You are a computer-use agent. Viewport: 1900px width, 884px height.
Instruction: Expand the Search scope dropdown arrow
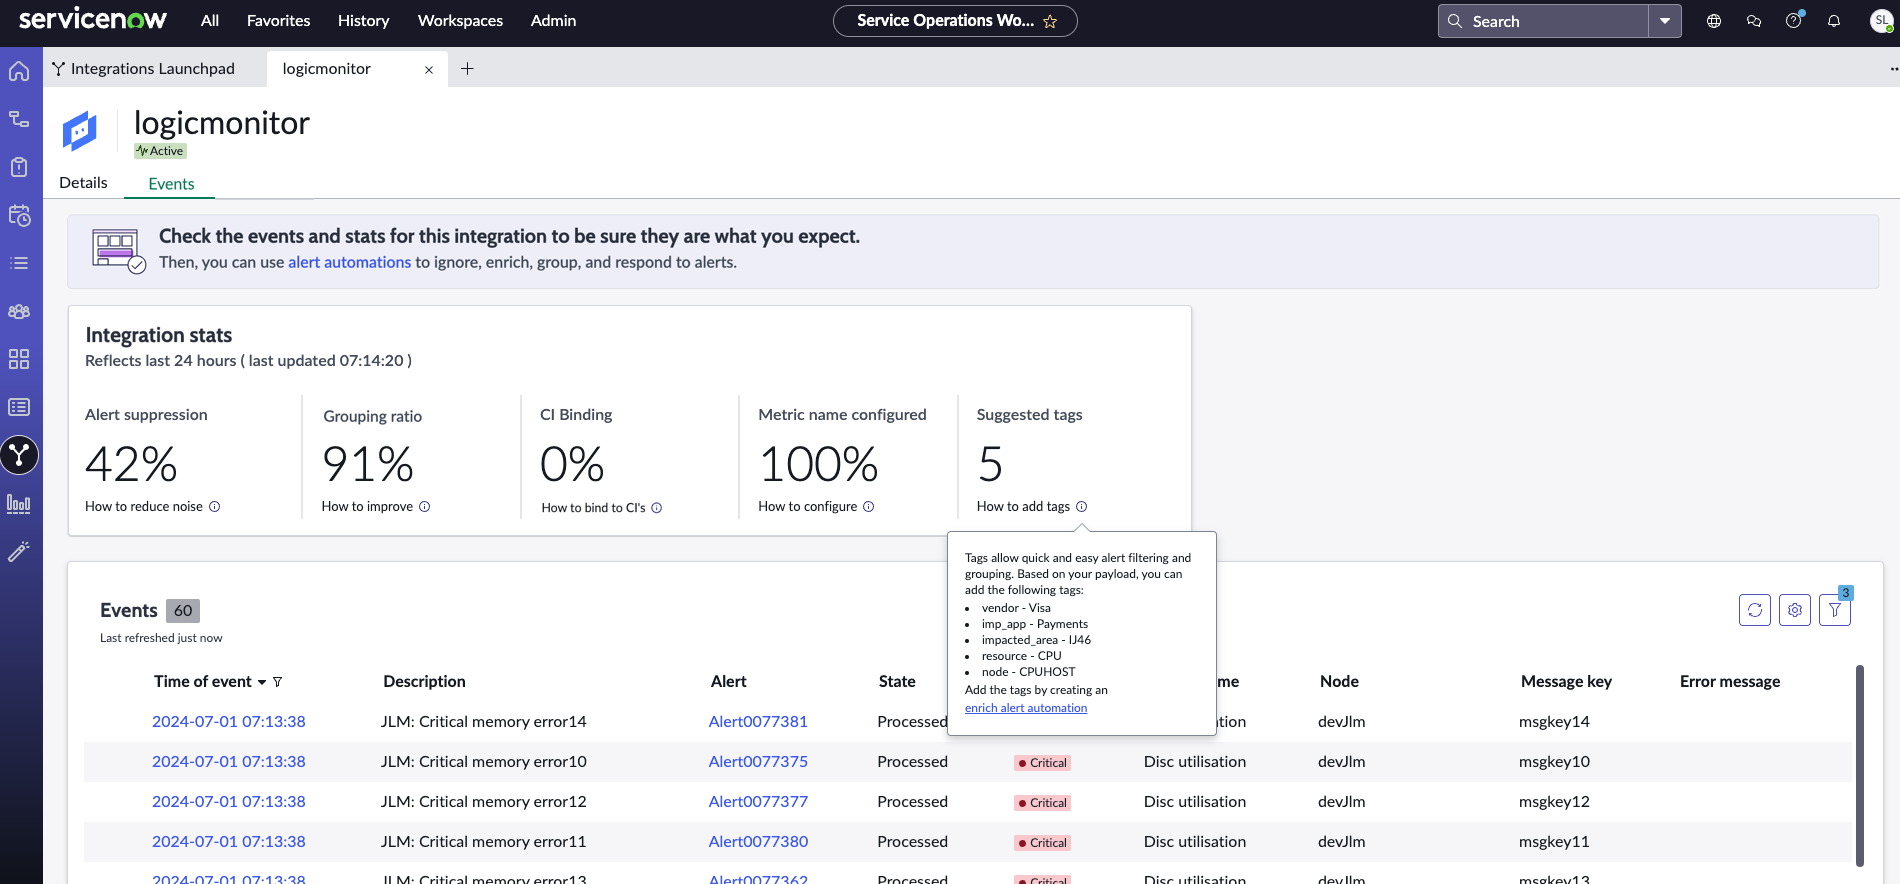(1665, 21)
